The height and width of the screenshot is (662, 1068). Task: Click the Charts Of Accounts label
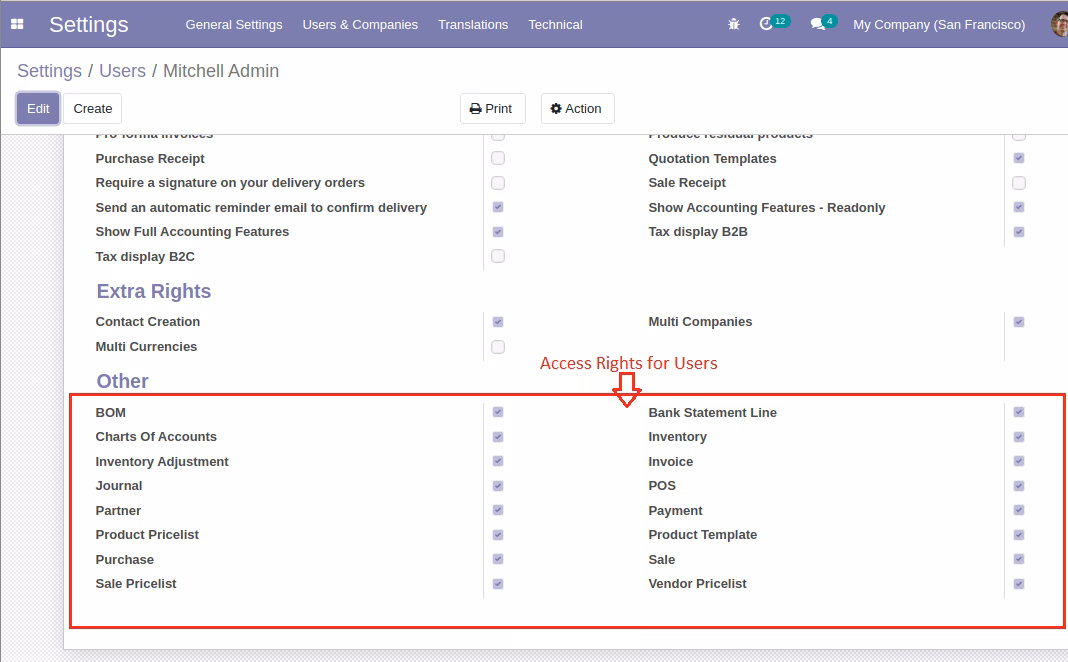point(156,437)
